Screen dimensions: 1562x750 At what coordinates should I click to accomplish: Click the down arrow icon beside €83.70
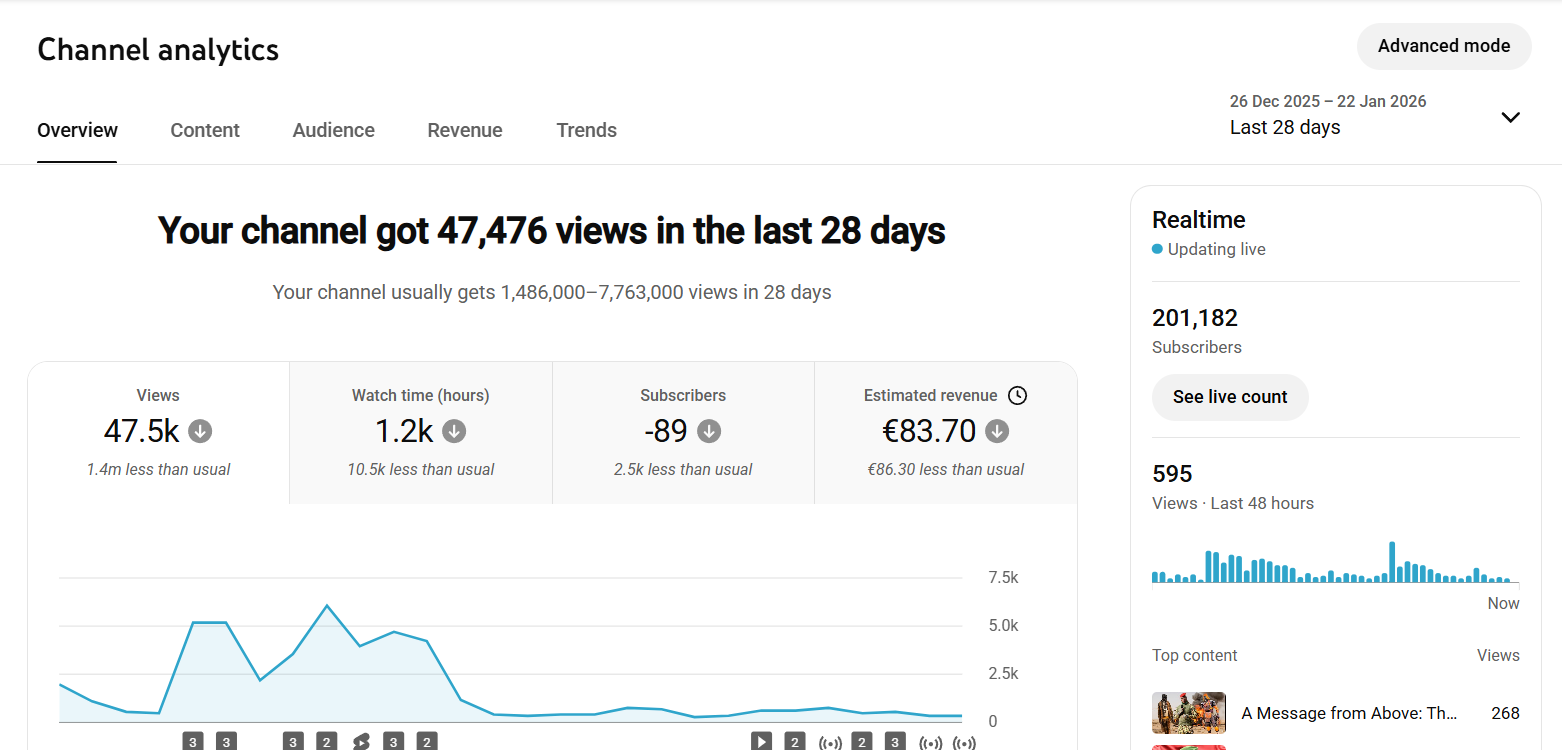(x=997, y=431)
